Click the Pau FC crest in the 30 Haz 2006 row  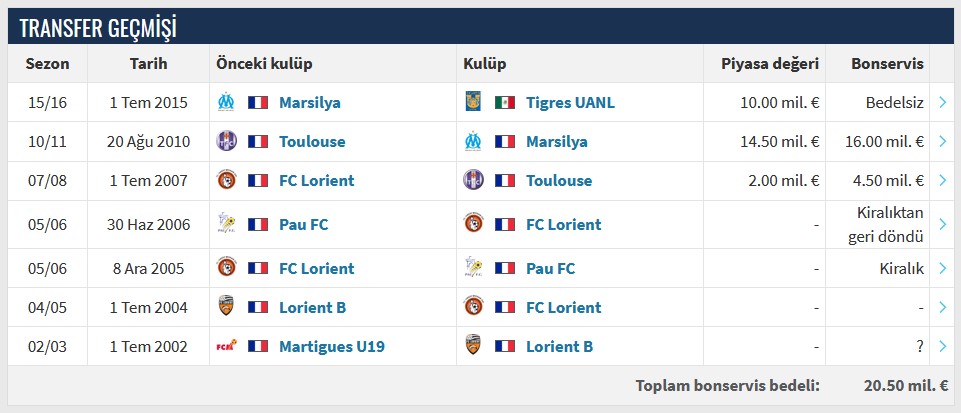tap(226, 224)
